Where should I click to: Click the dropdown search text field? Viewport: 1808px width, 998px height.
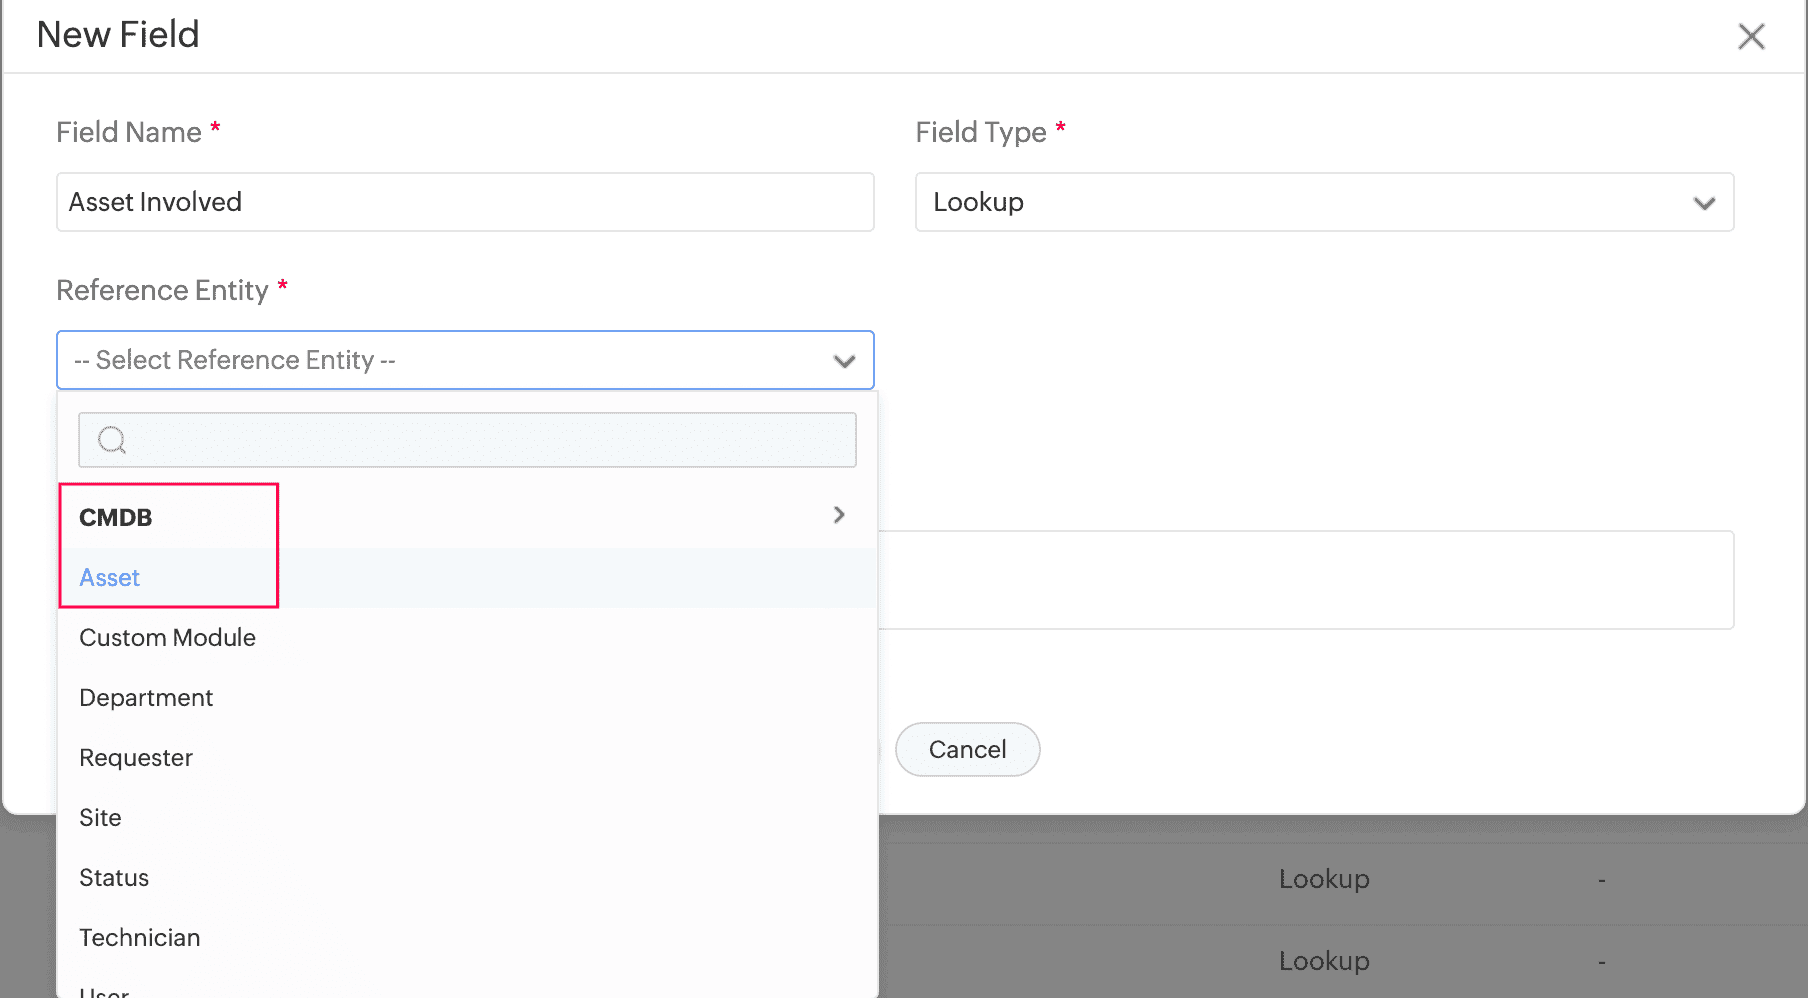tap(467, 439)
